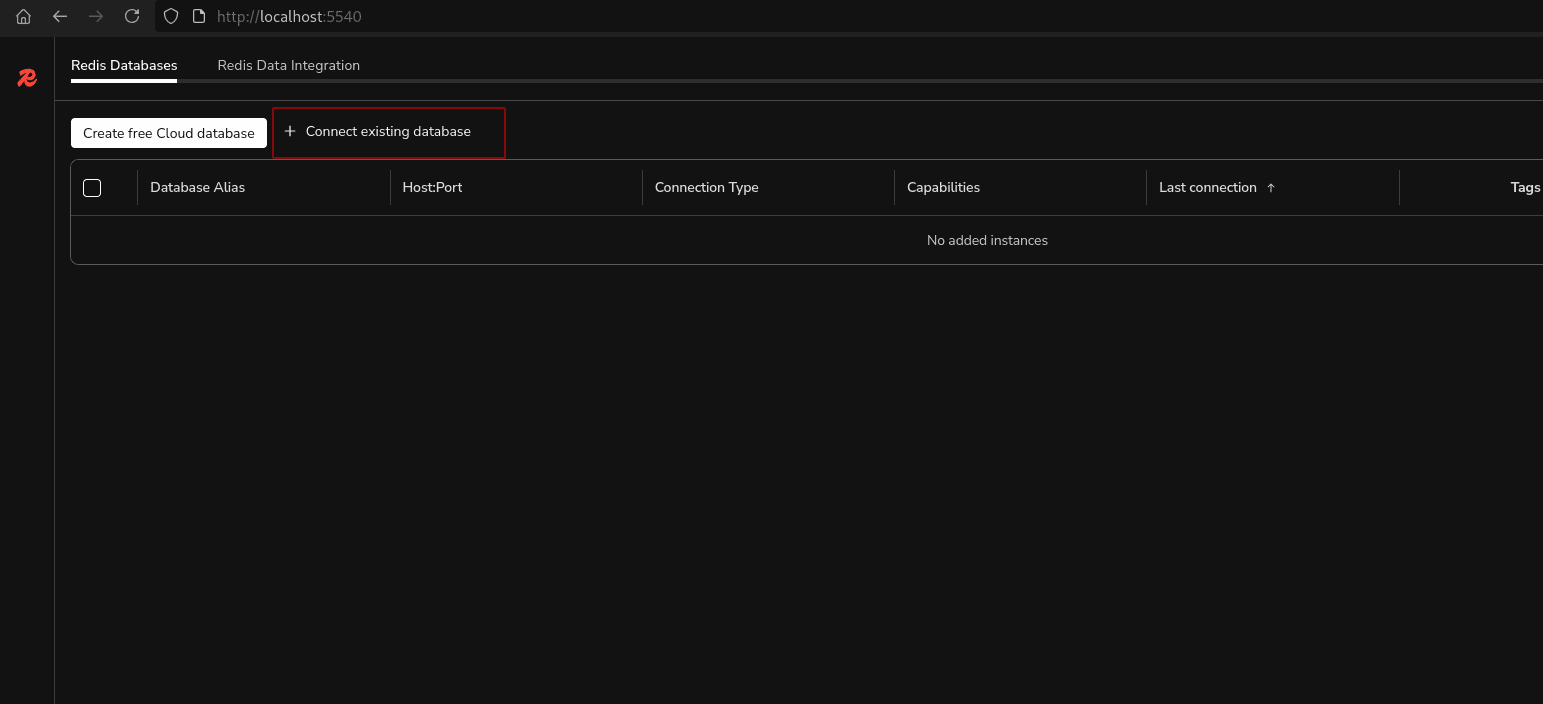Click the browser forward arrow
The image size is (1543, 704).
[x=96, y=16]
